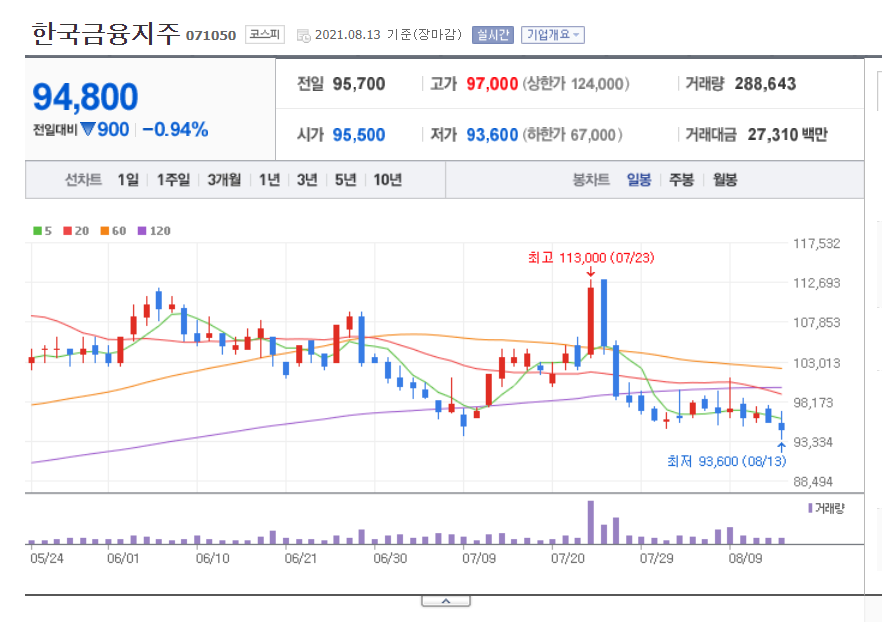882x622 pixels.
Task: Click the 거래량 volume legend marker
Action: click(810, 508)
